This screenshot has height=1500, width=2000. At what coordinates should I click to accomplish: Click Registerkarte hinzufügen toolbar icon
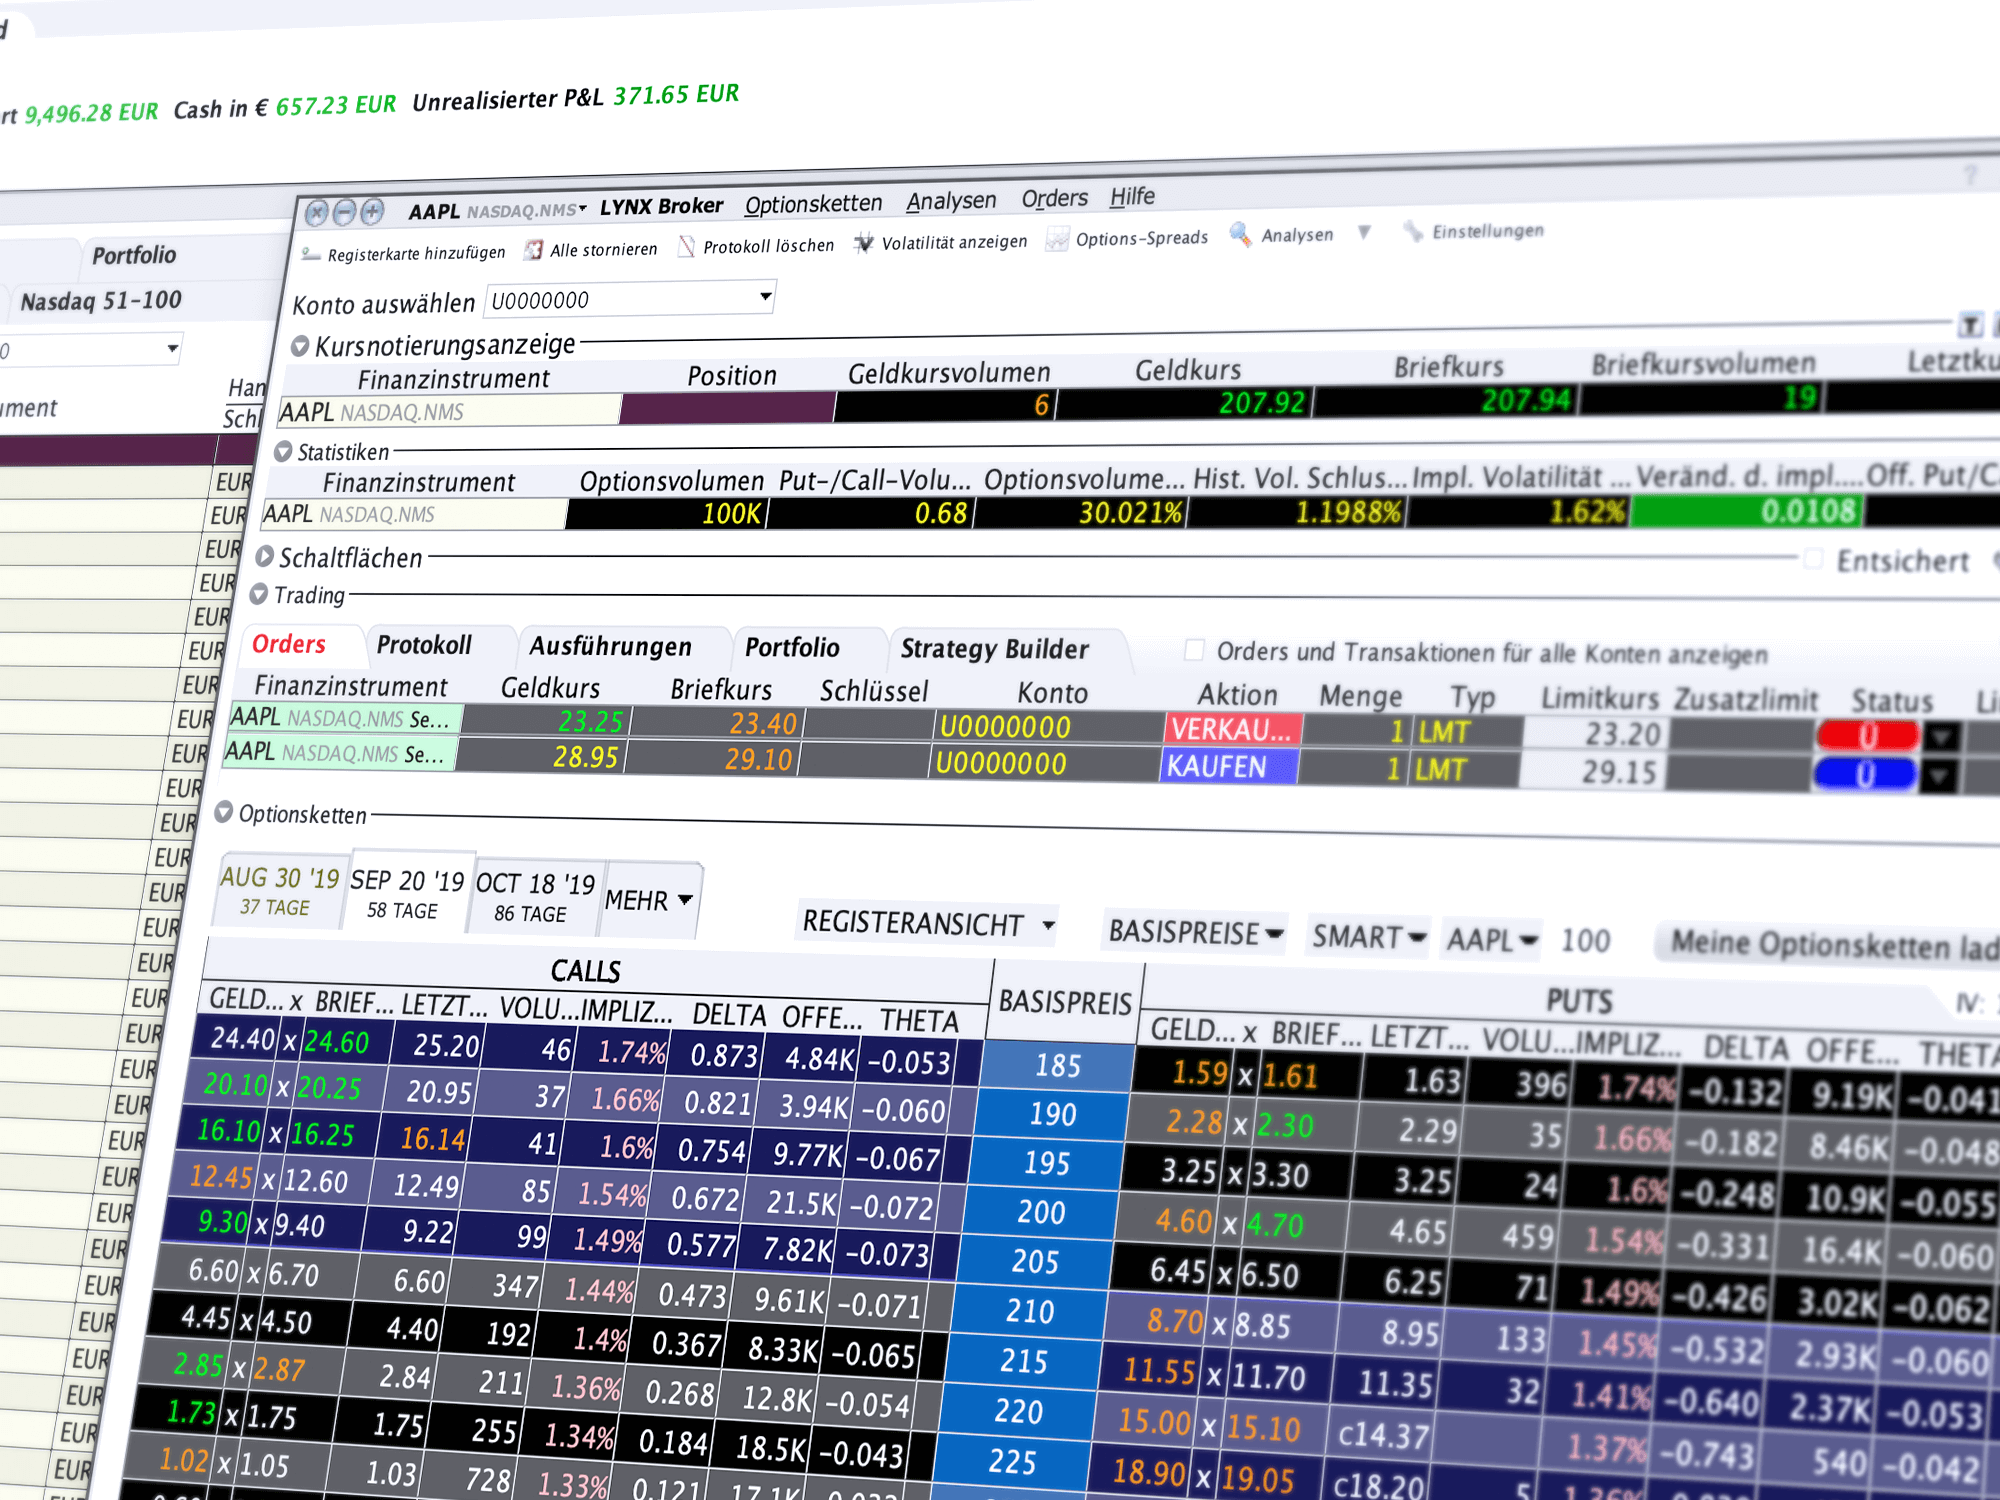click(x=311, y=255)
